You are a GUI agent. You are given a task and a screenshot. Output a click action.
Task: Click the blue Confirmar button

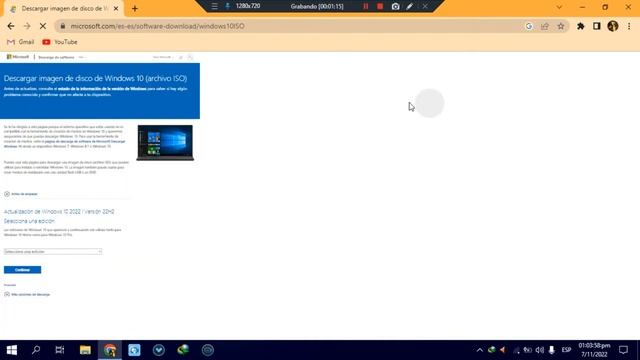click(22, 270)
